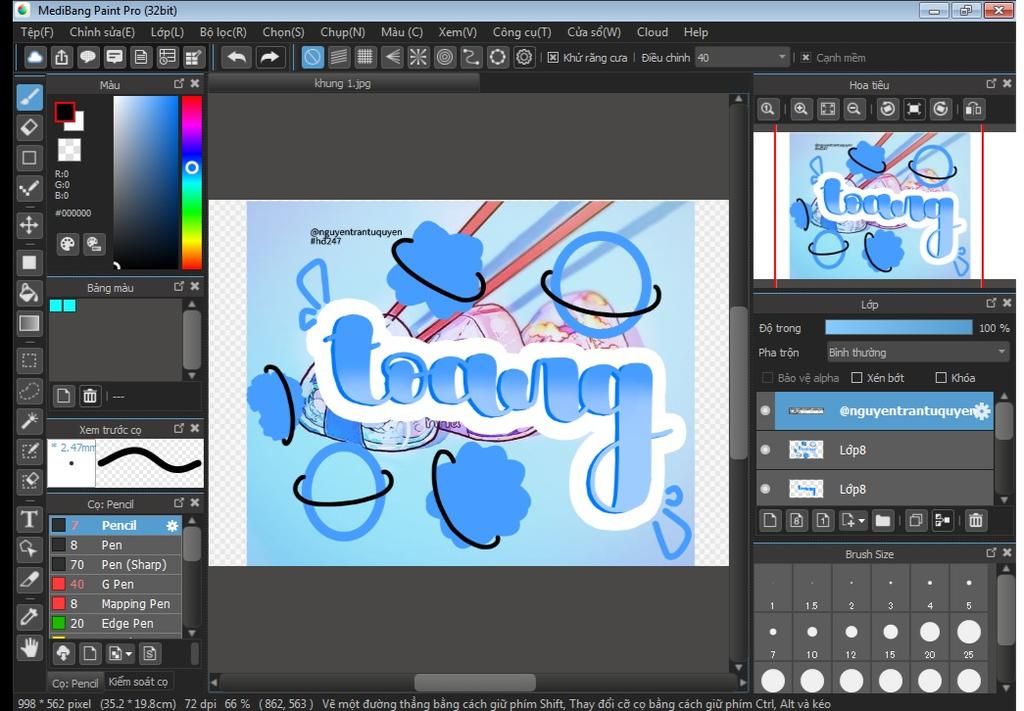Duplicate the layer in the Layers panel
This screenshot has width=1024, height=711.
click(916, 520)
